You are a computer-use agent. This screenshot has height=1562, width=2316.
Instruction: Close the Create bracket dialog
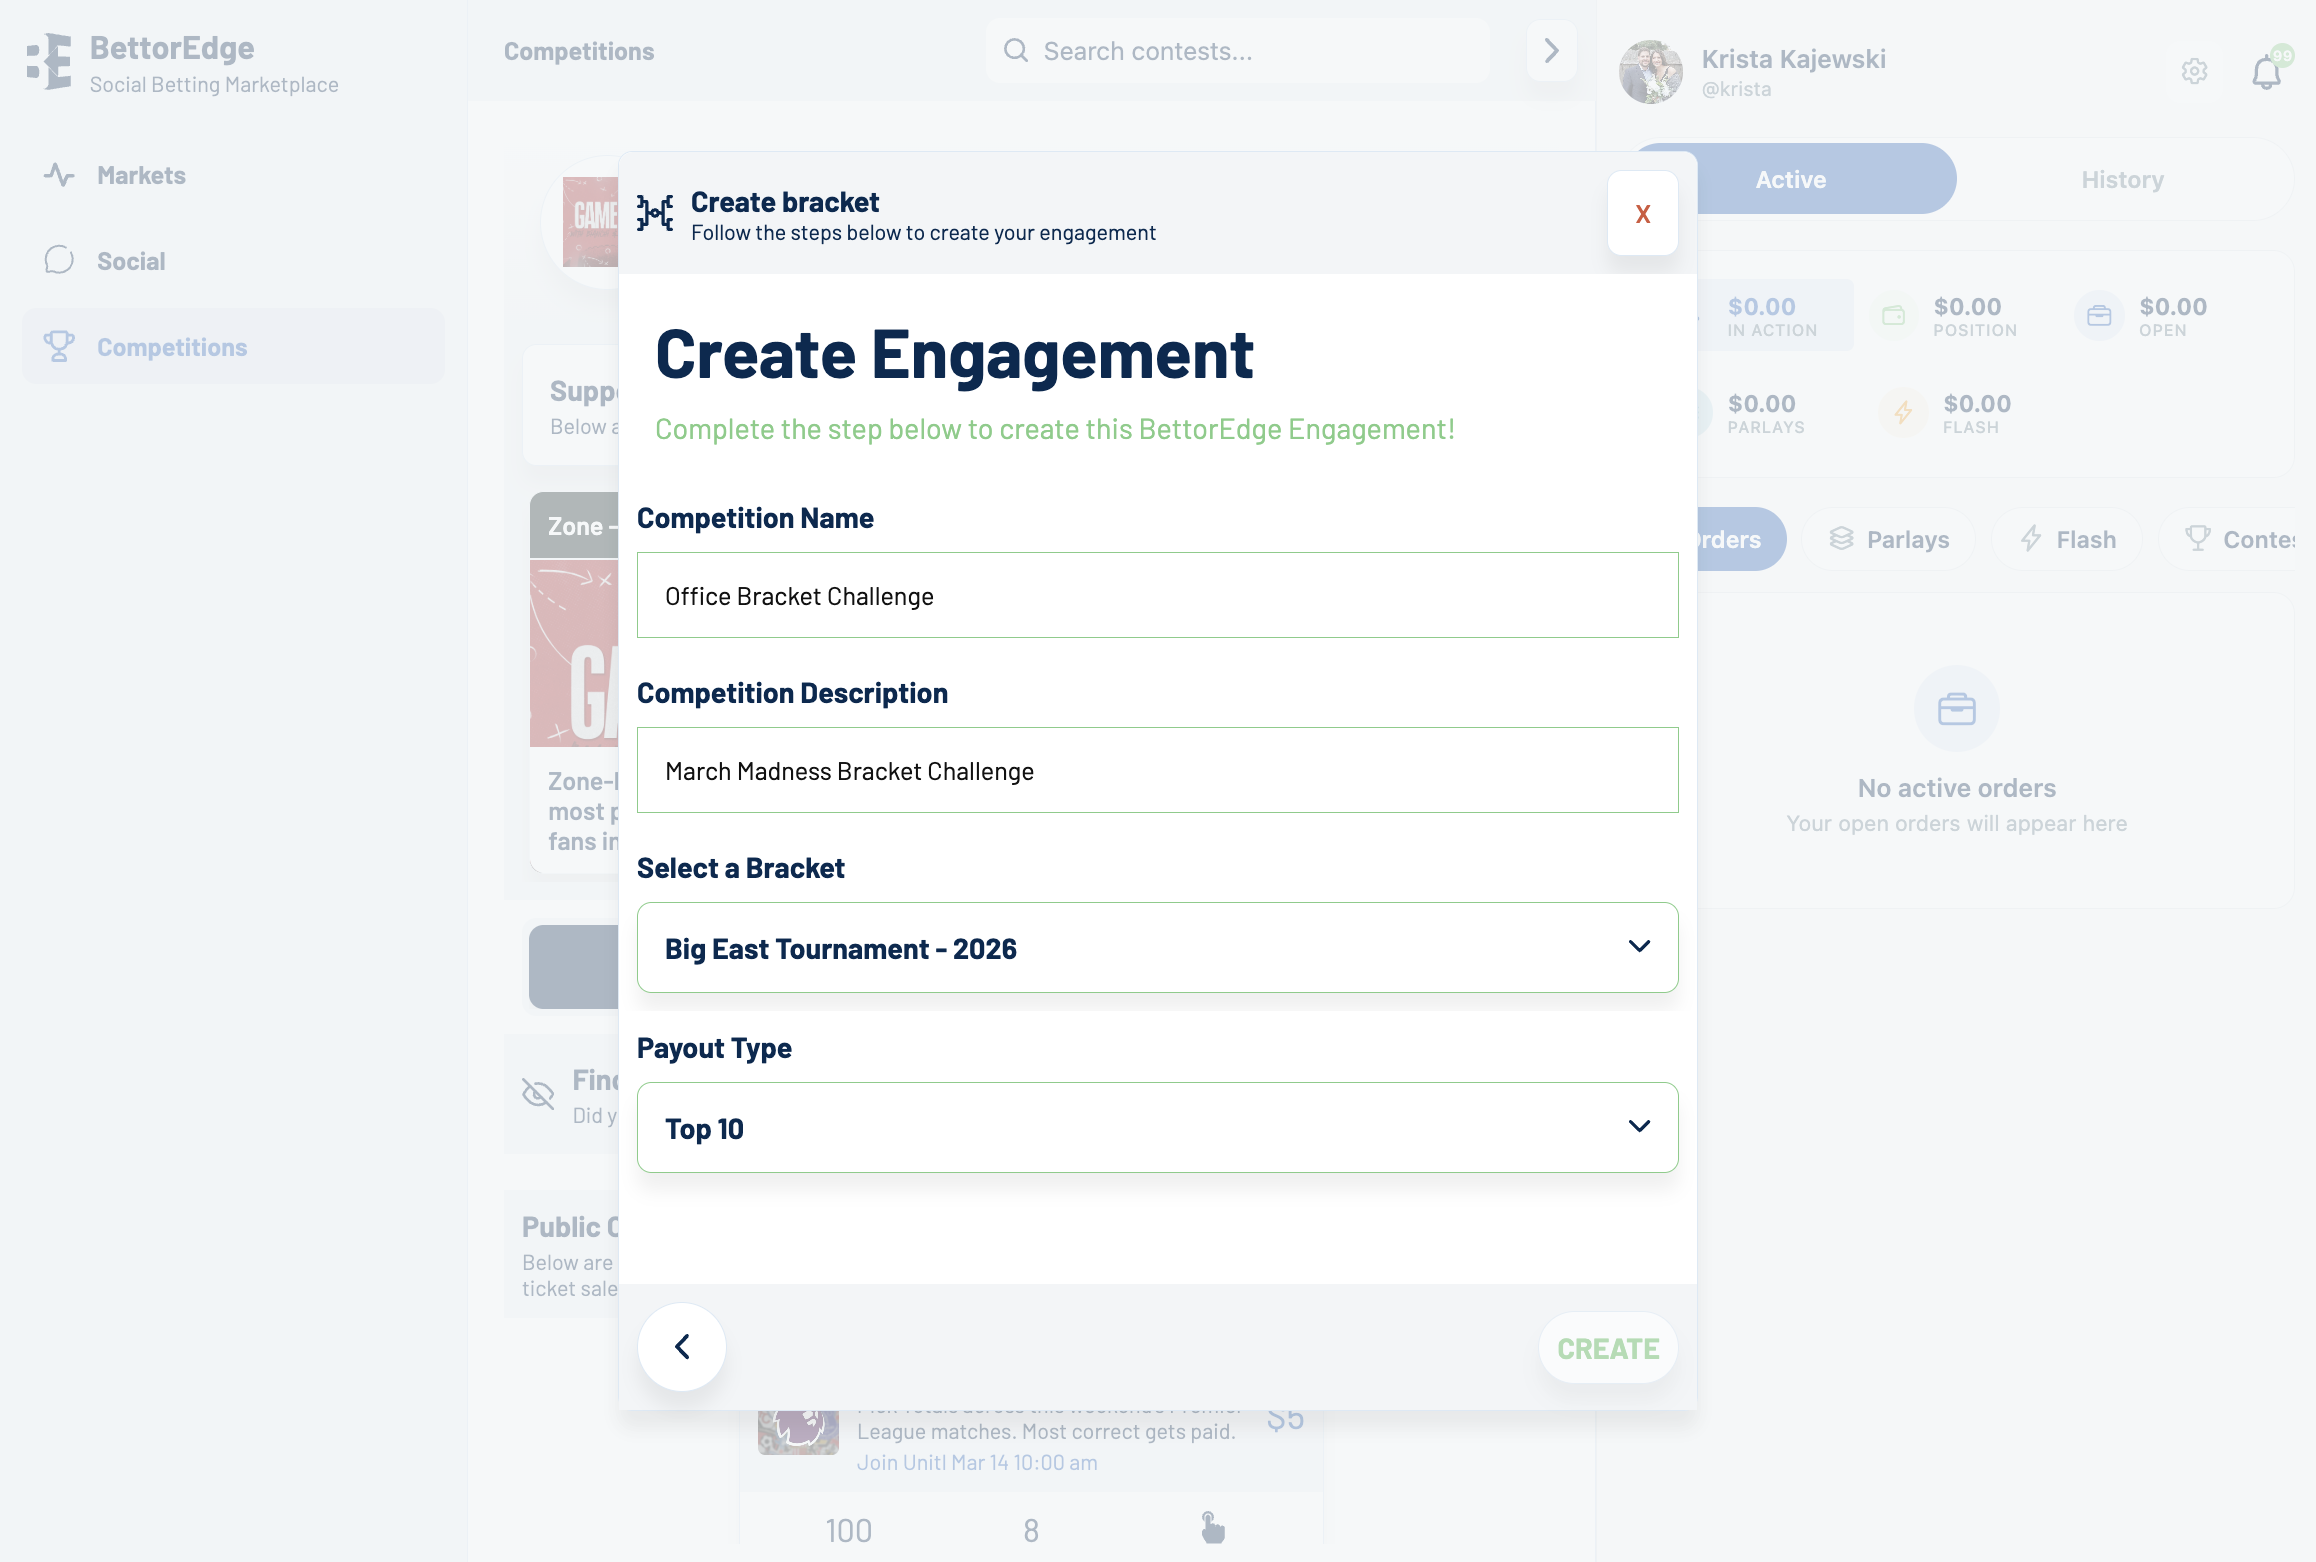(1642, 214)
